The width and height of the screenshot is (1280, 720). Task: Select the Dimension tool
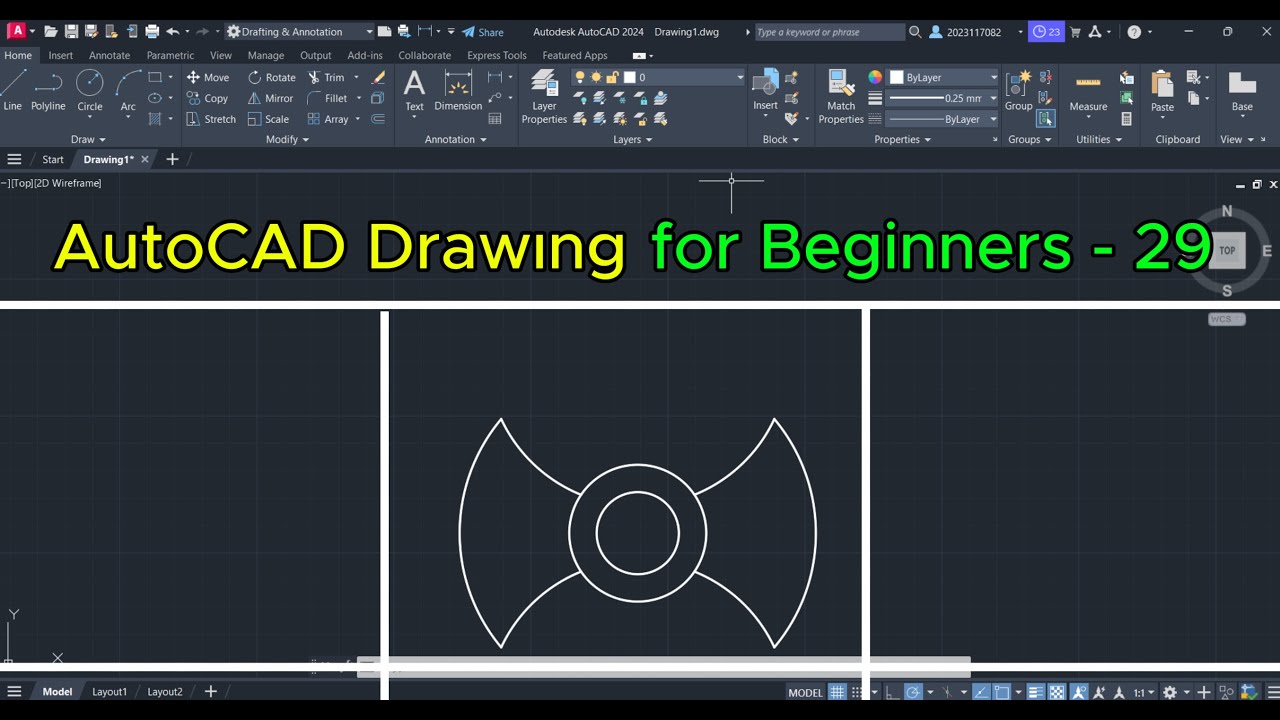click(x=458, y=91)
